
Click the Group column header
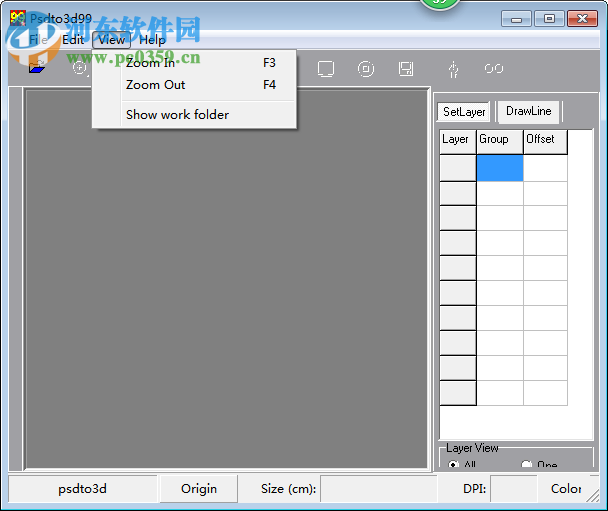tap(499, 142)
